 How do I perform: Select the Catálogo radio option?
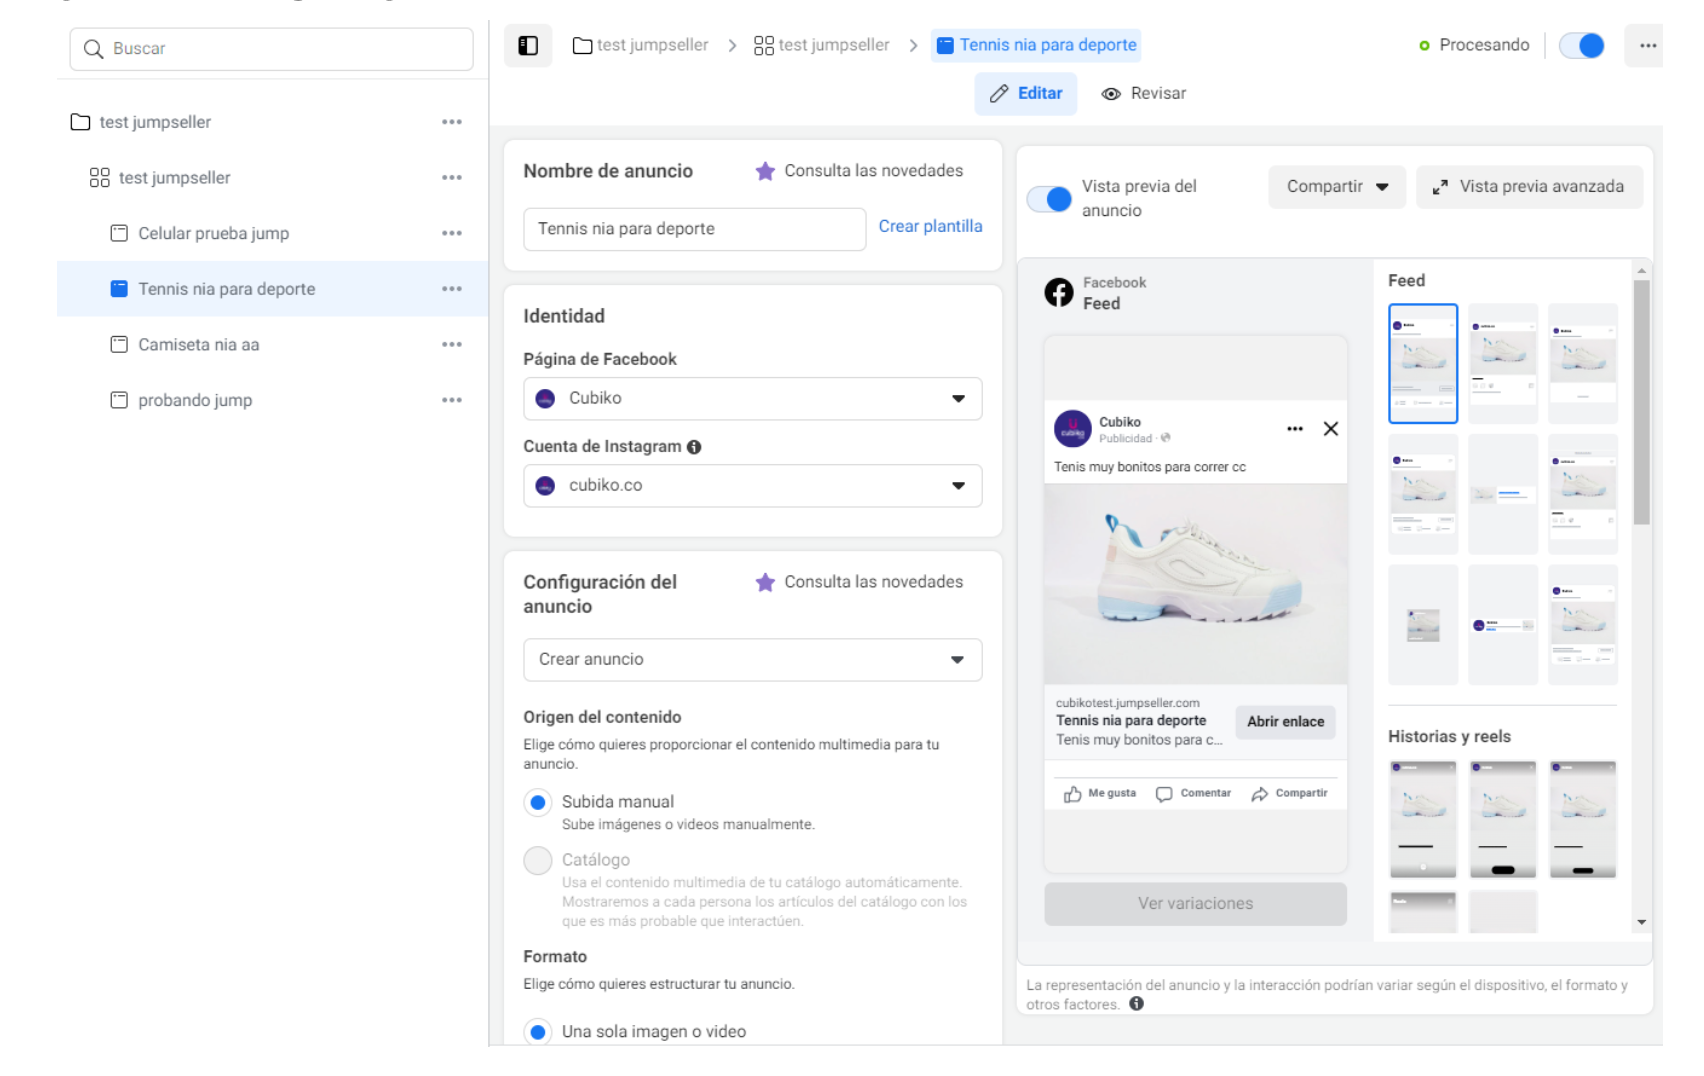538,860
